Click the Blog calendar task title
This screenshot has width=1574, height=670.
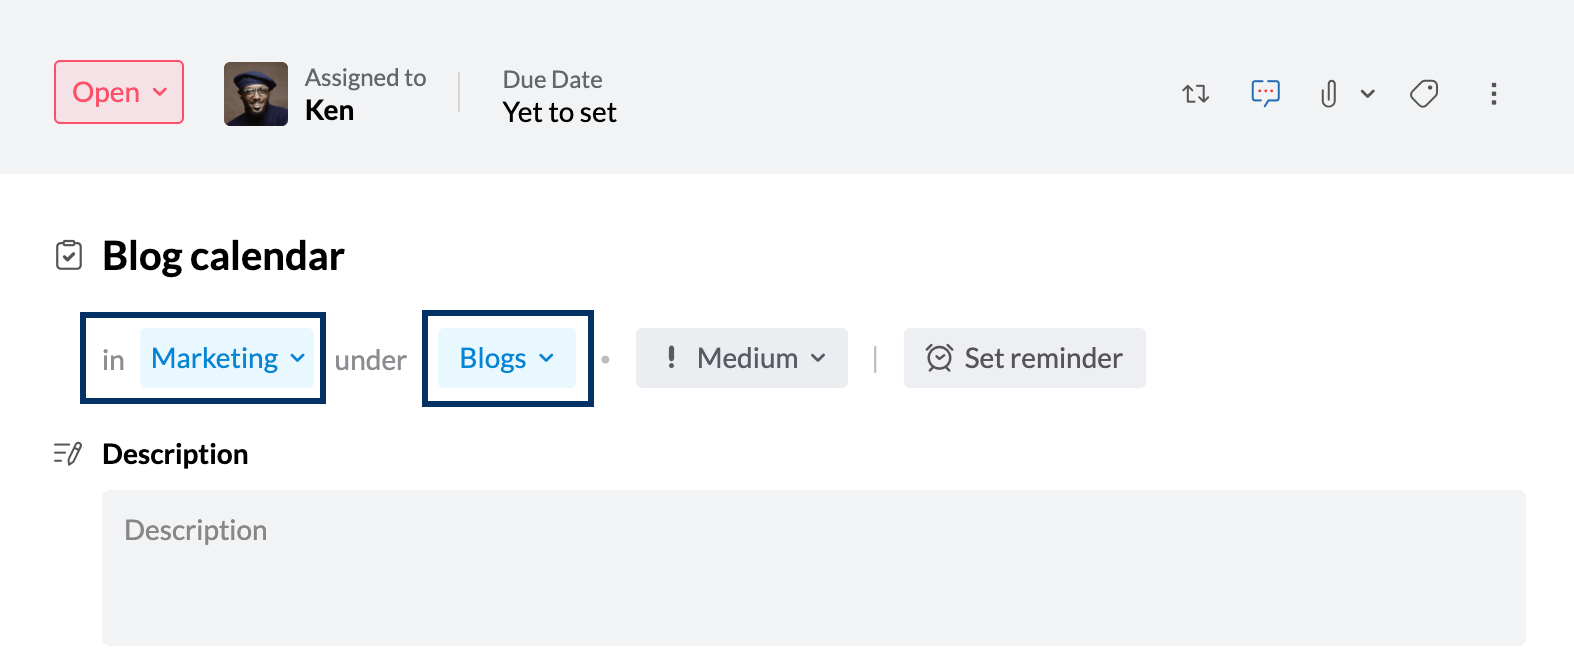coord(223,256)
